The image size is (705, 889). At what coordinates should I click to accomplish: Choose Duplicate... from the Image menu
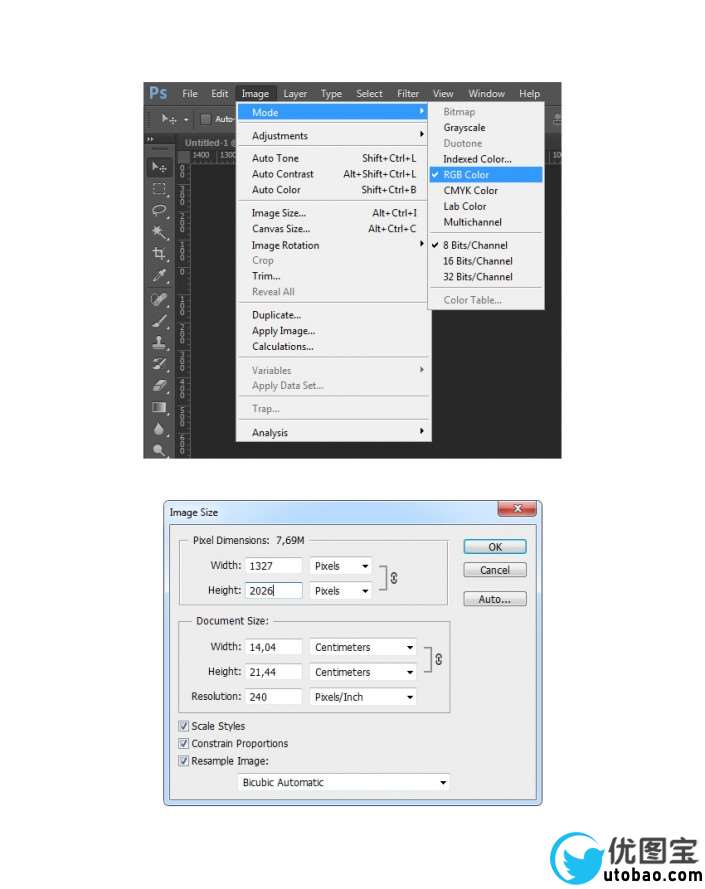click(333, 315)
